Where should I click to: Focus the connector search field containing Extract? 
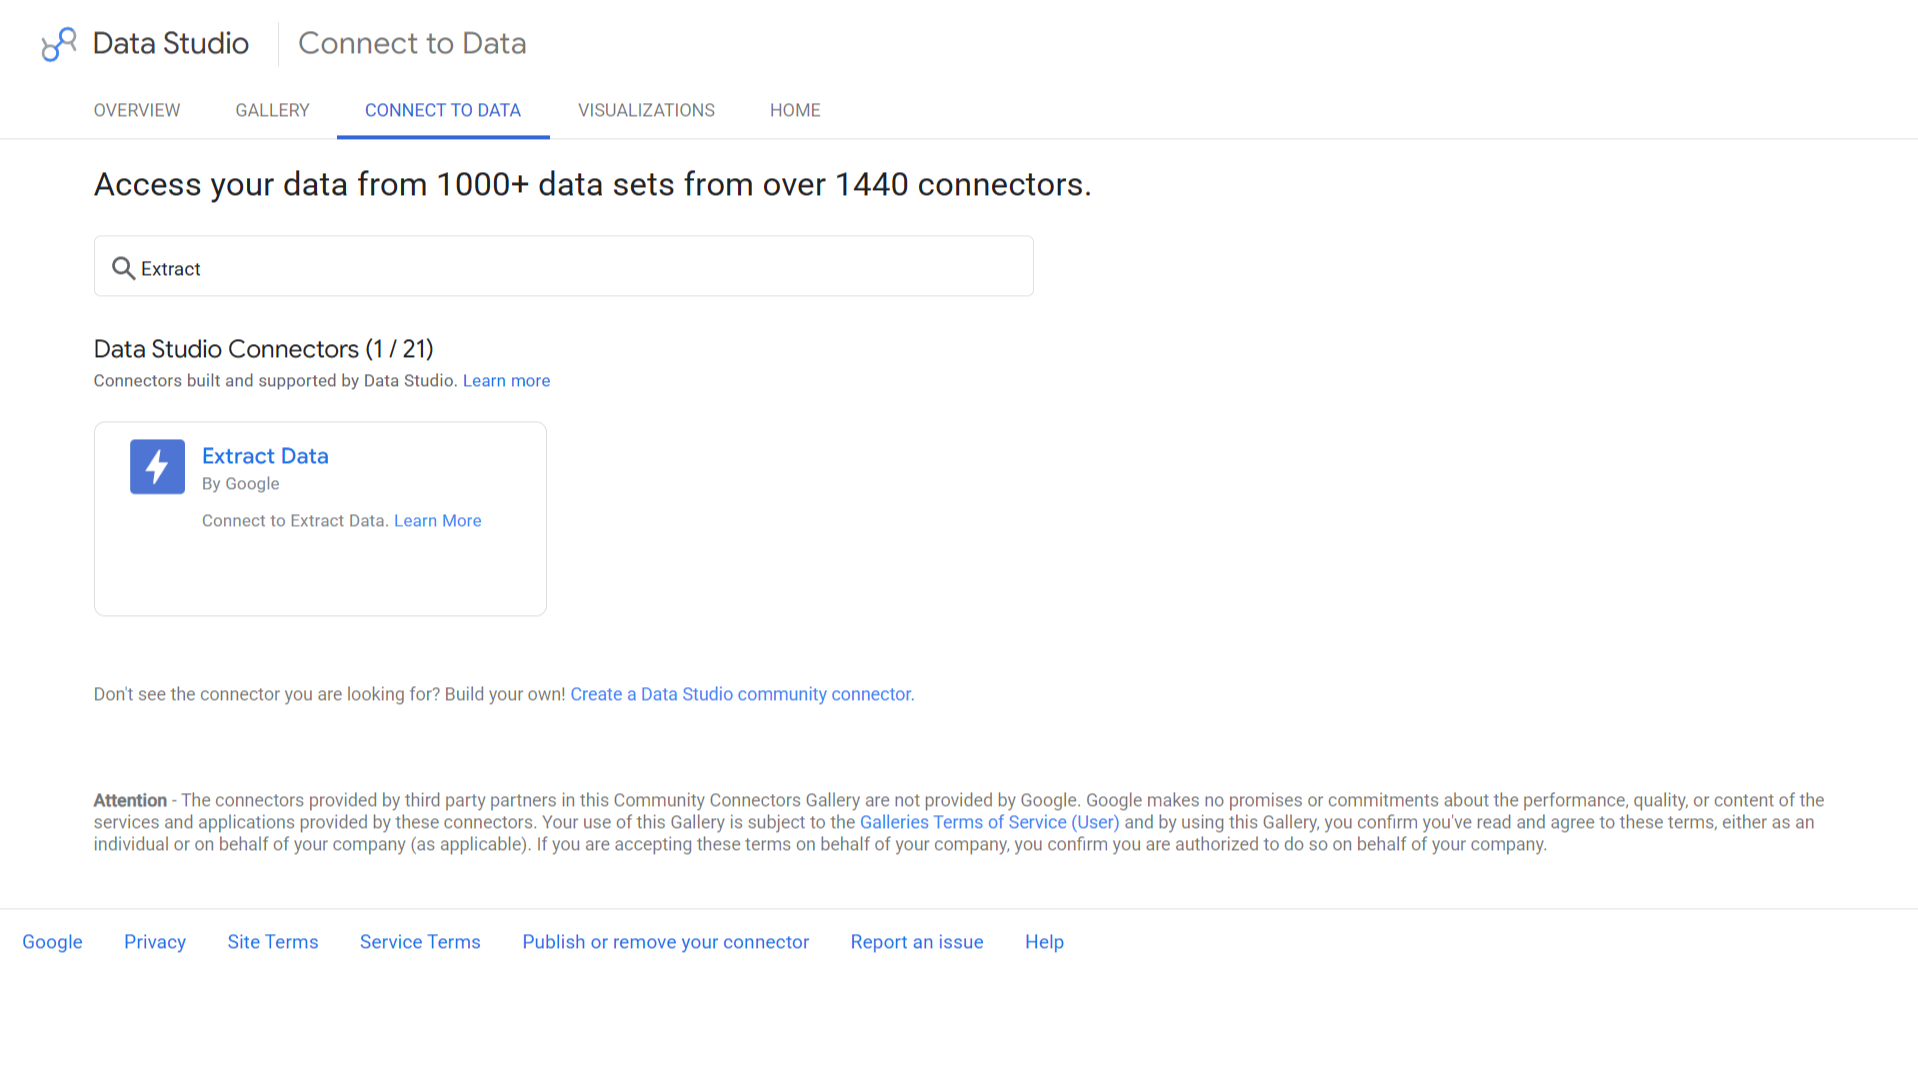[x=564, y=266]
